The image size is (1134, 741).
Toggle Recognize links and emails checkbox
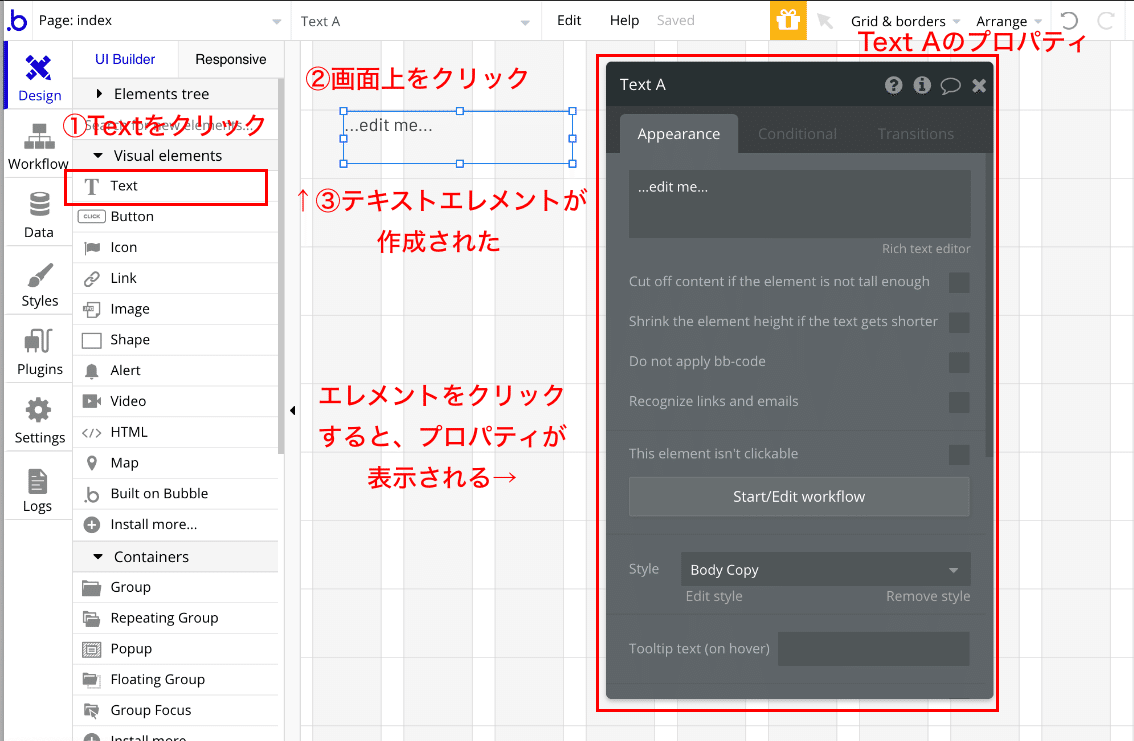pyautogui.click(x=959, y=402)
